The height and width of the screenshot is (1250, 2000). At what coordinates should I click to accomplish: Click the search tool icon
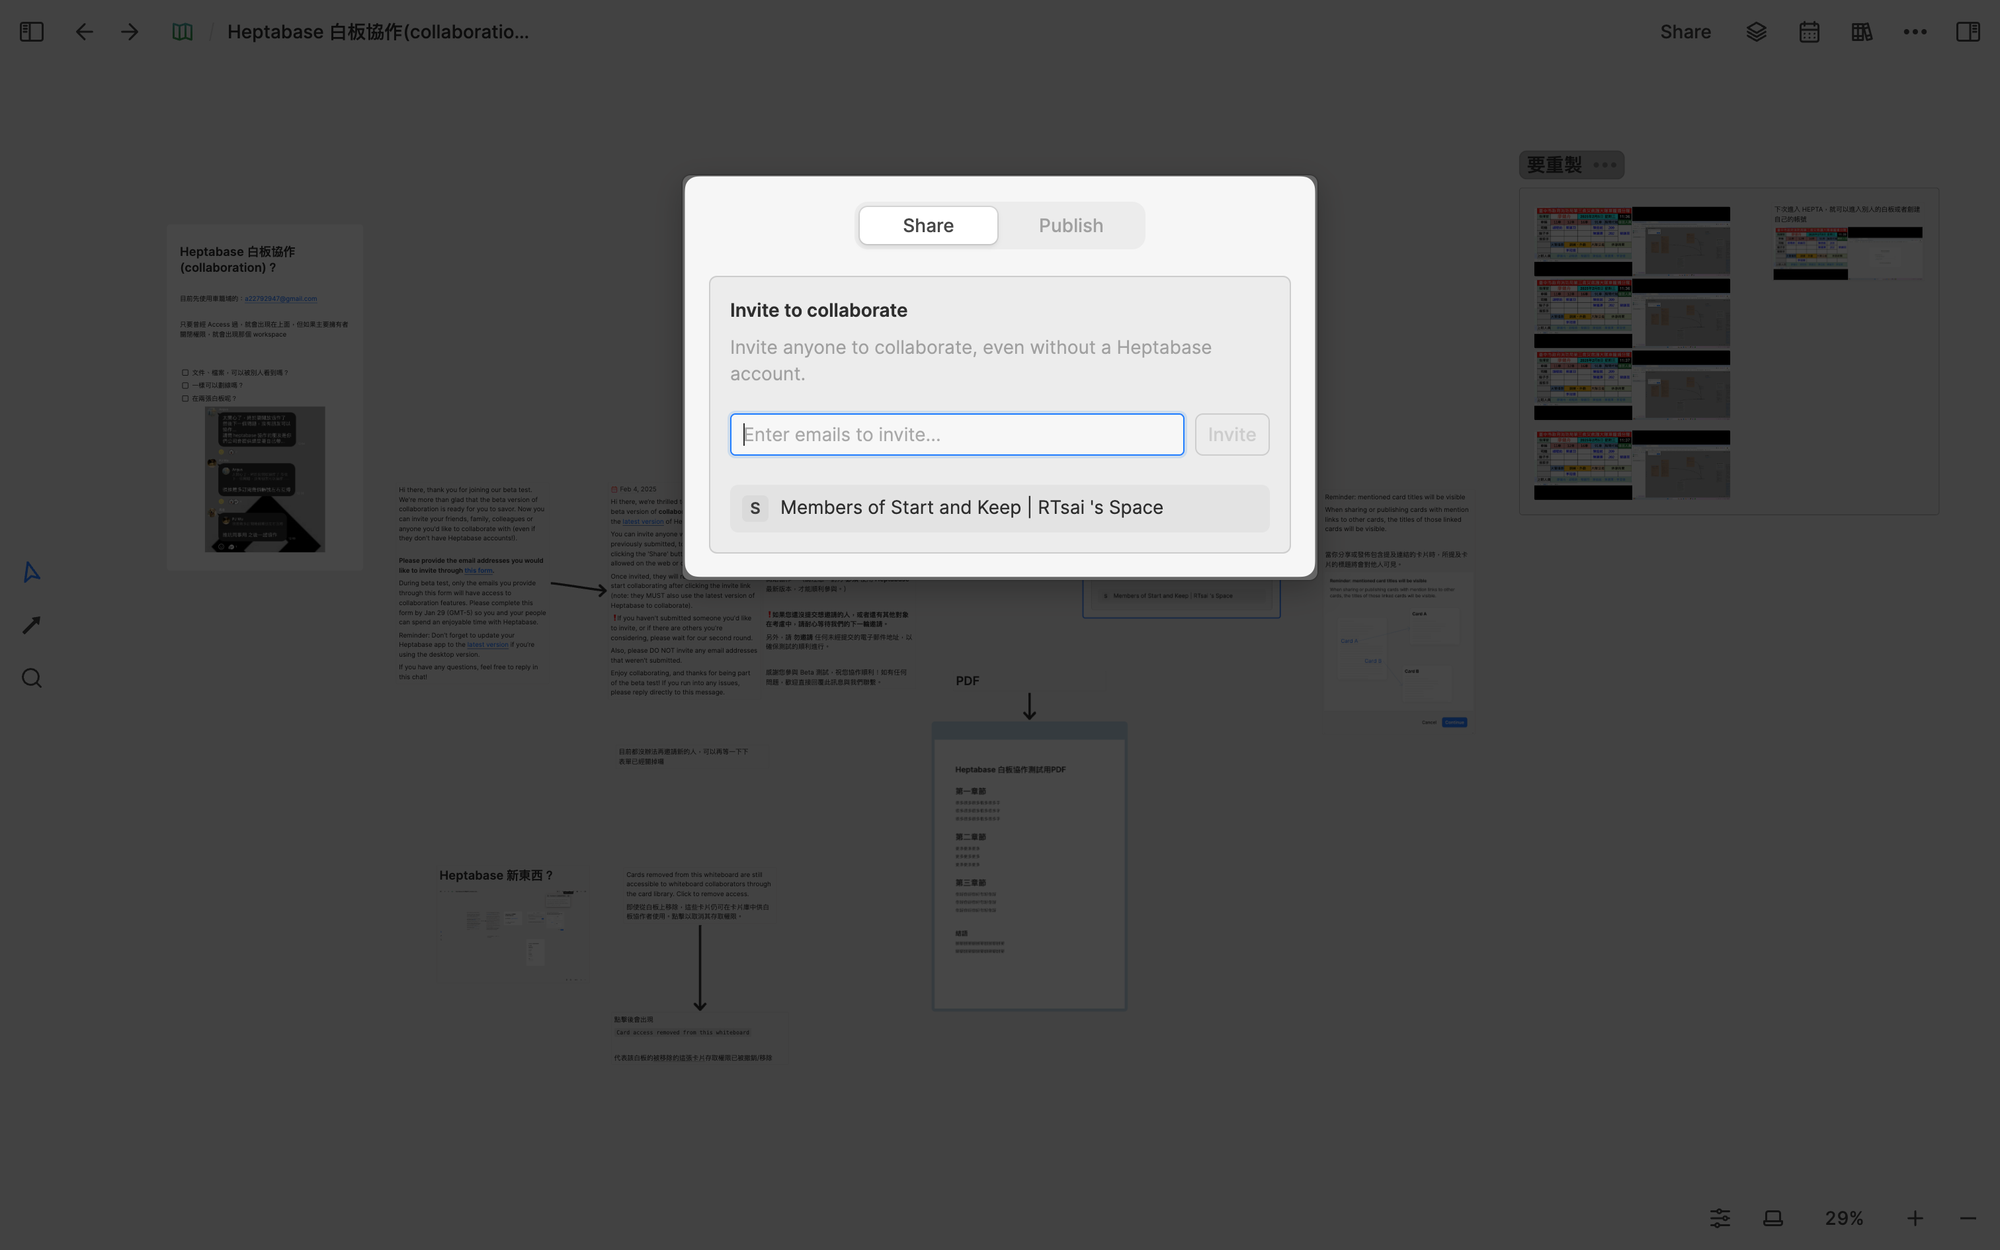[x=32, y=677]
